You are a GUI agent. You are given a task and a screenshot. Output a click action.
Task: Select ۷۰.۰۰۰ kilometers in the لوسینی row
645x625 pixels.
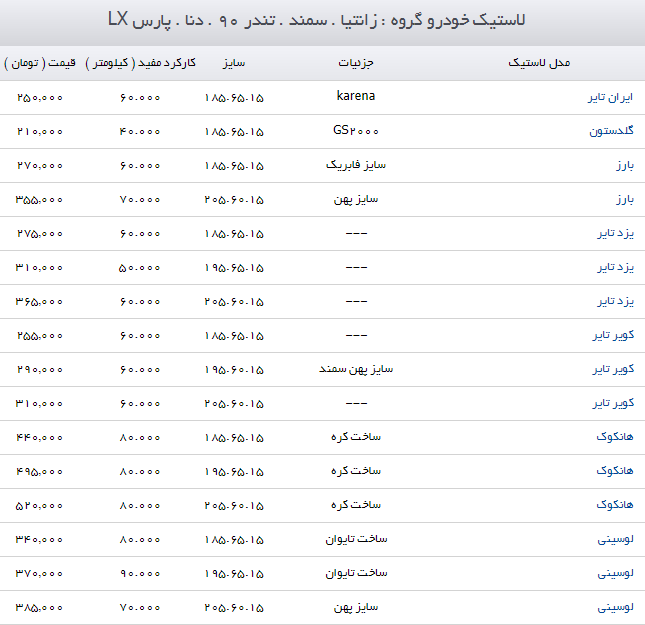(140, 608)
